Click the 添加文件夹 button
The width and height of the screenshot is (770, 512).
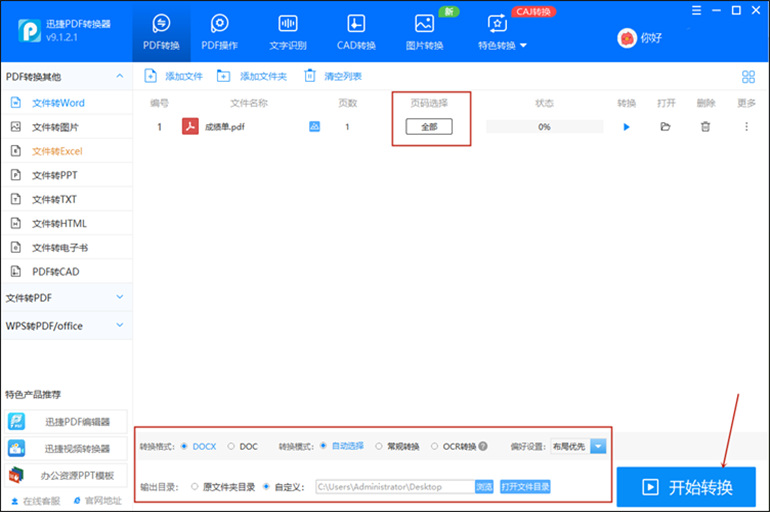point(251,76)
